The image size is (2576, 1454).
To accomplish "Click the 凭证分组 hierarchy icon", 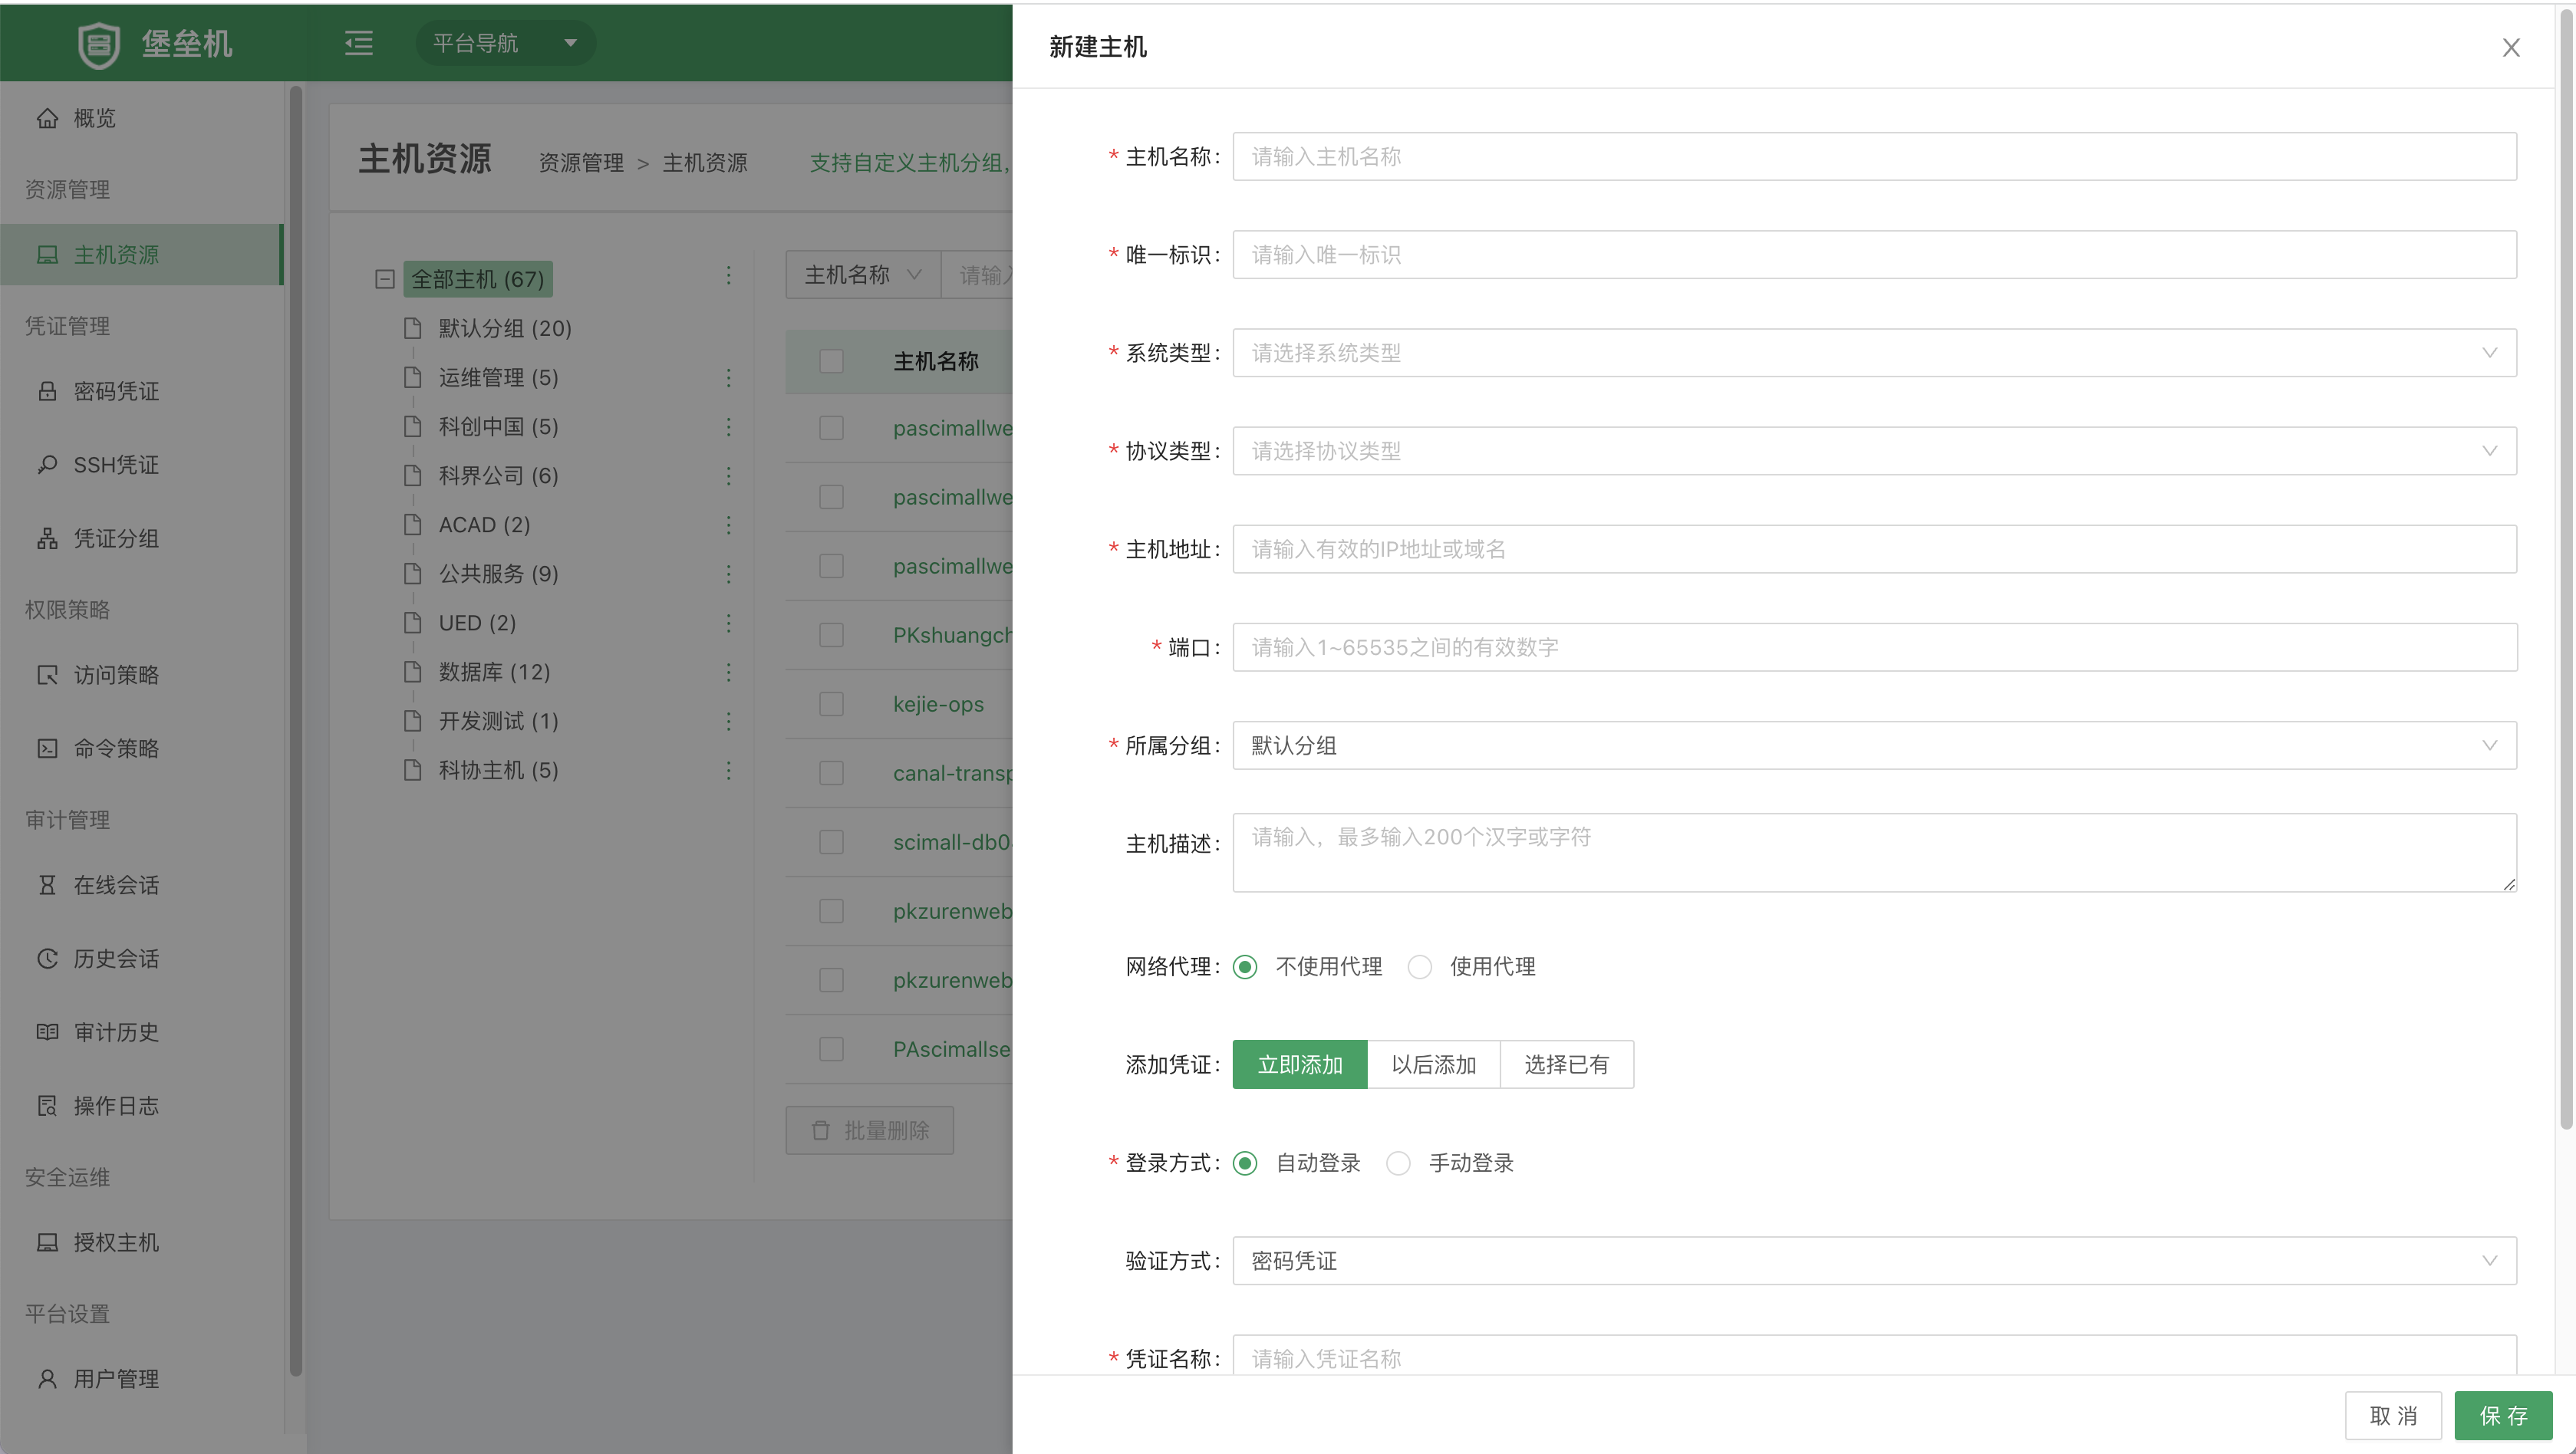I will coord(47,539).
